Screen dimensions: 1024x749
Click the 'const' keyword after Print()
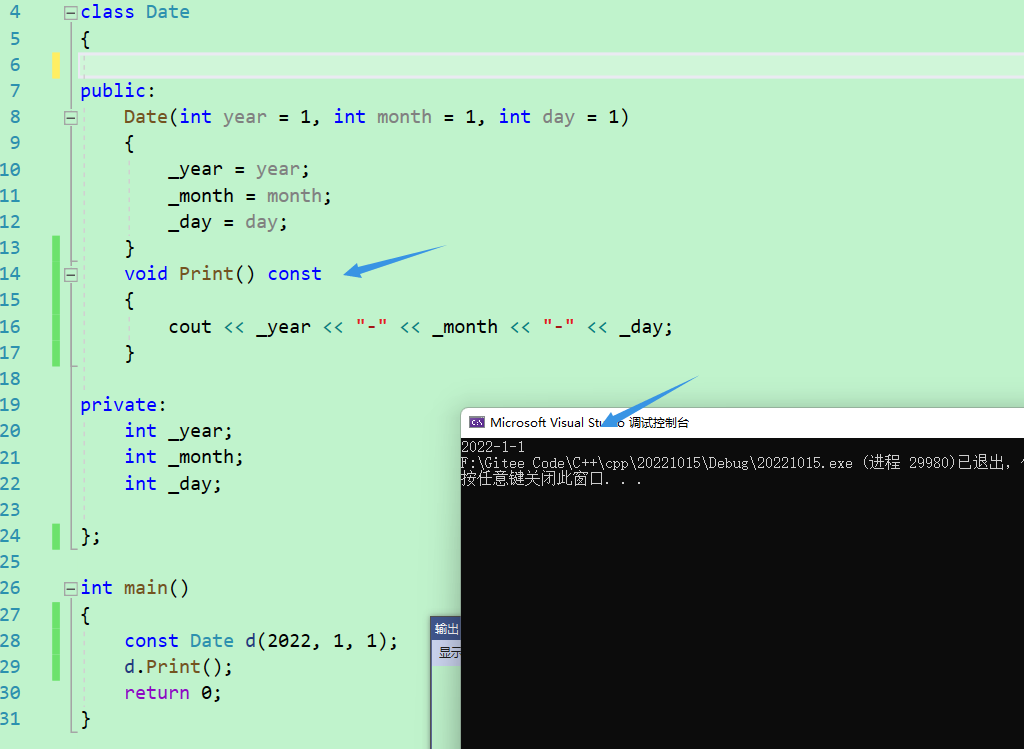295,274
